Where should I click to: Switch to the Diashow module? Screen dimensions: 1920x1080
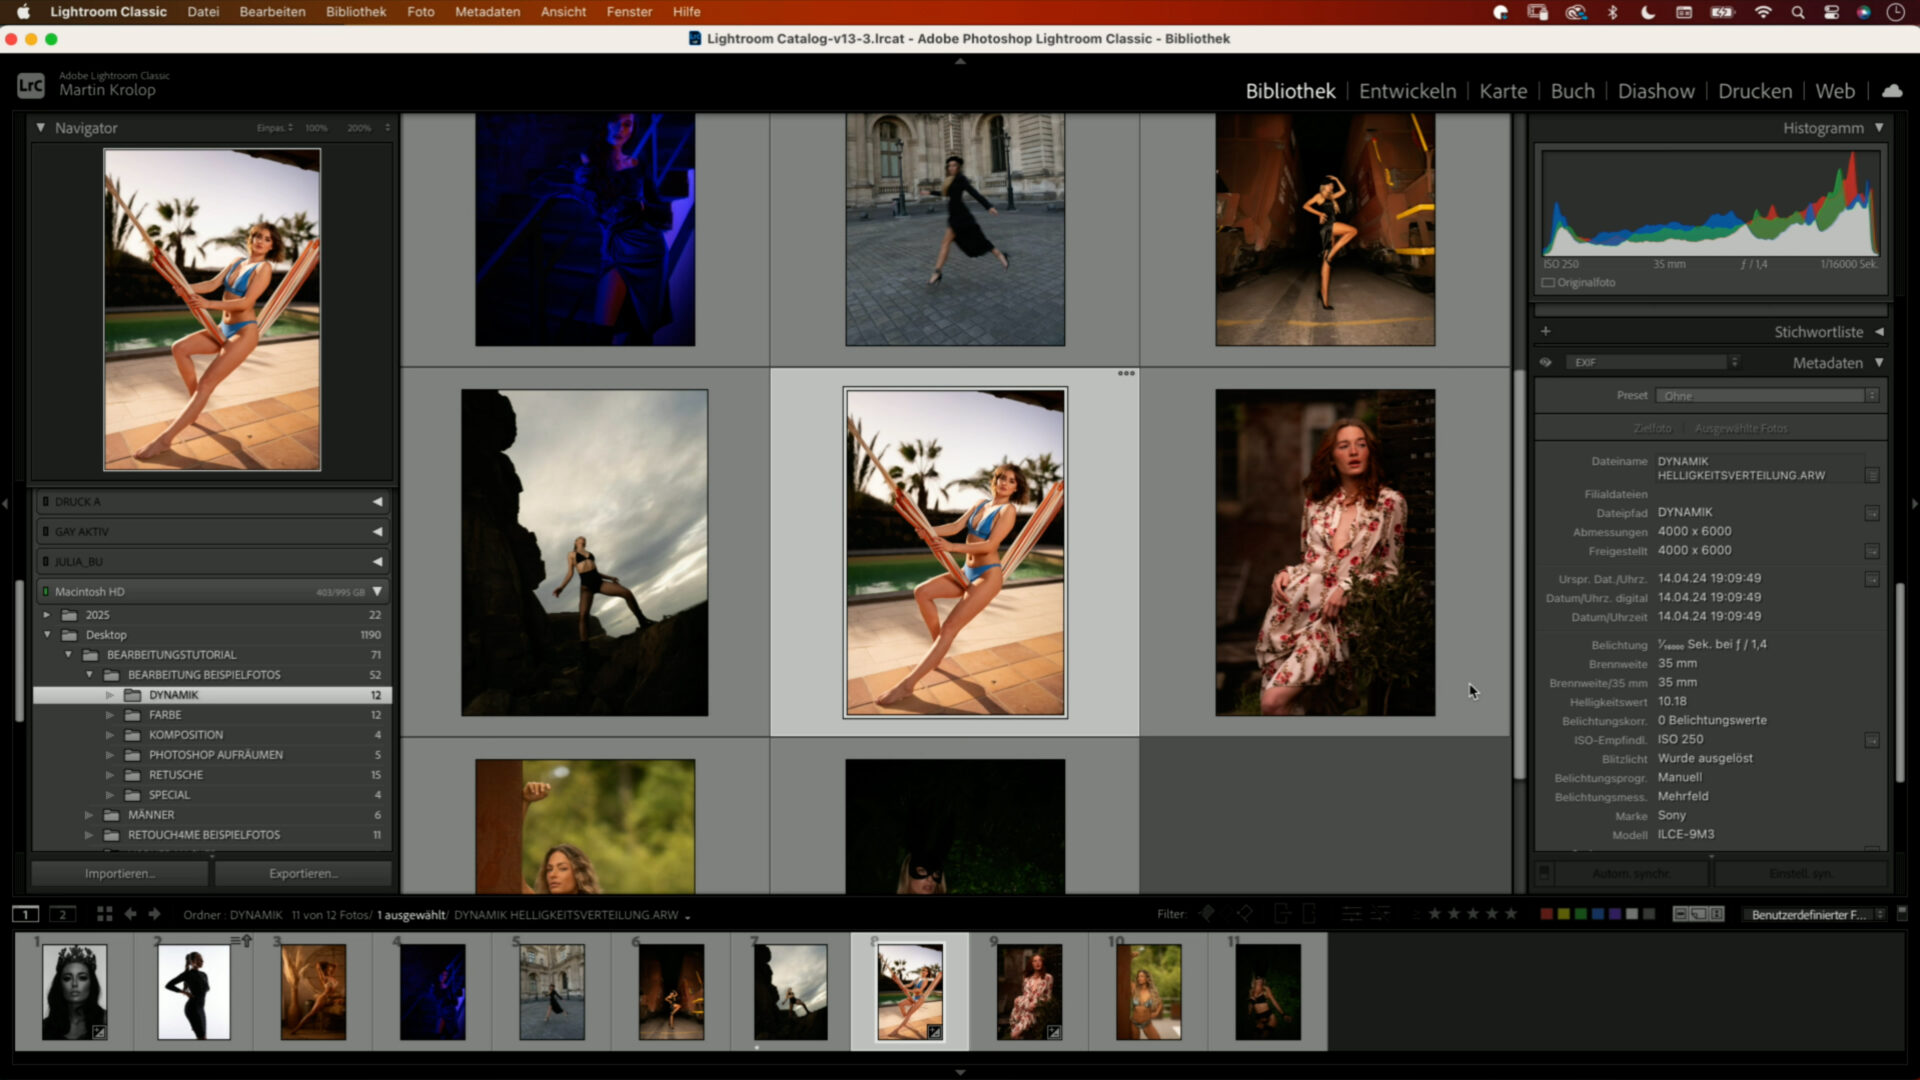pyautogui.click(x=1656, y=91)
